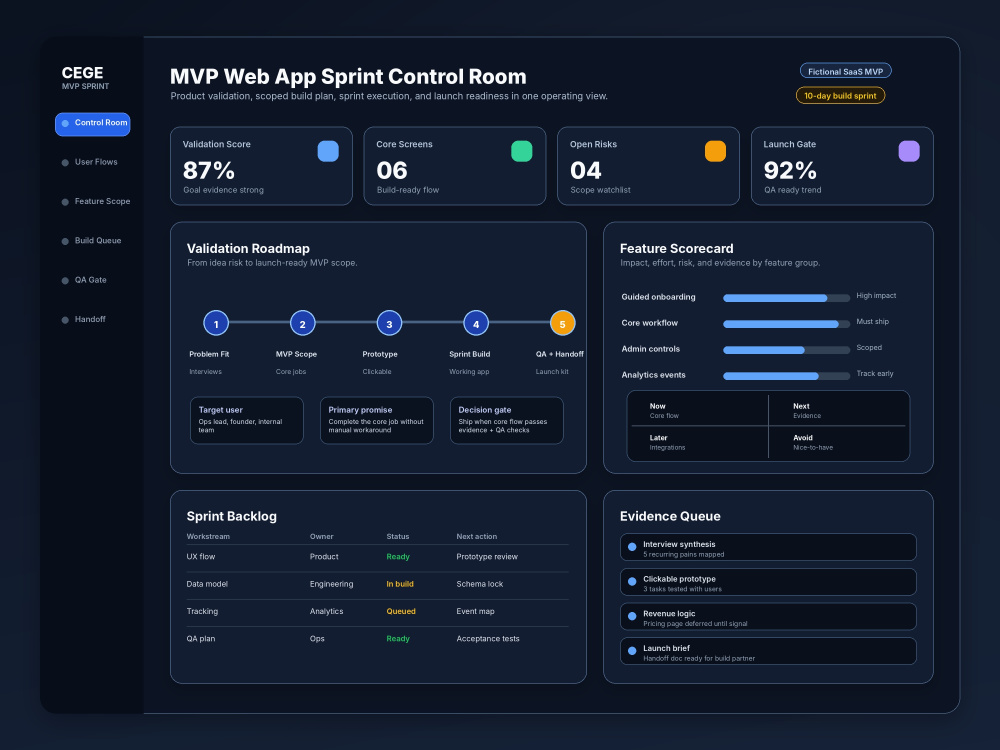The height and width of the screenshot is (750, 1000).
Task: Open the Launch brief evidence item
Action: [x=768, y=651]
